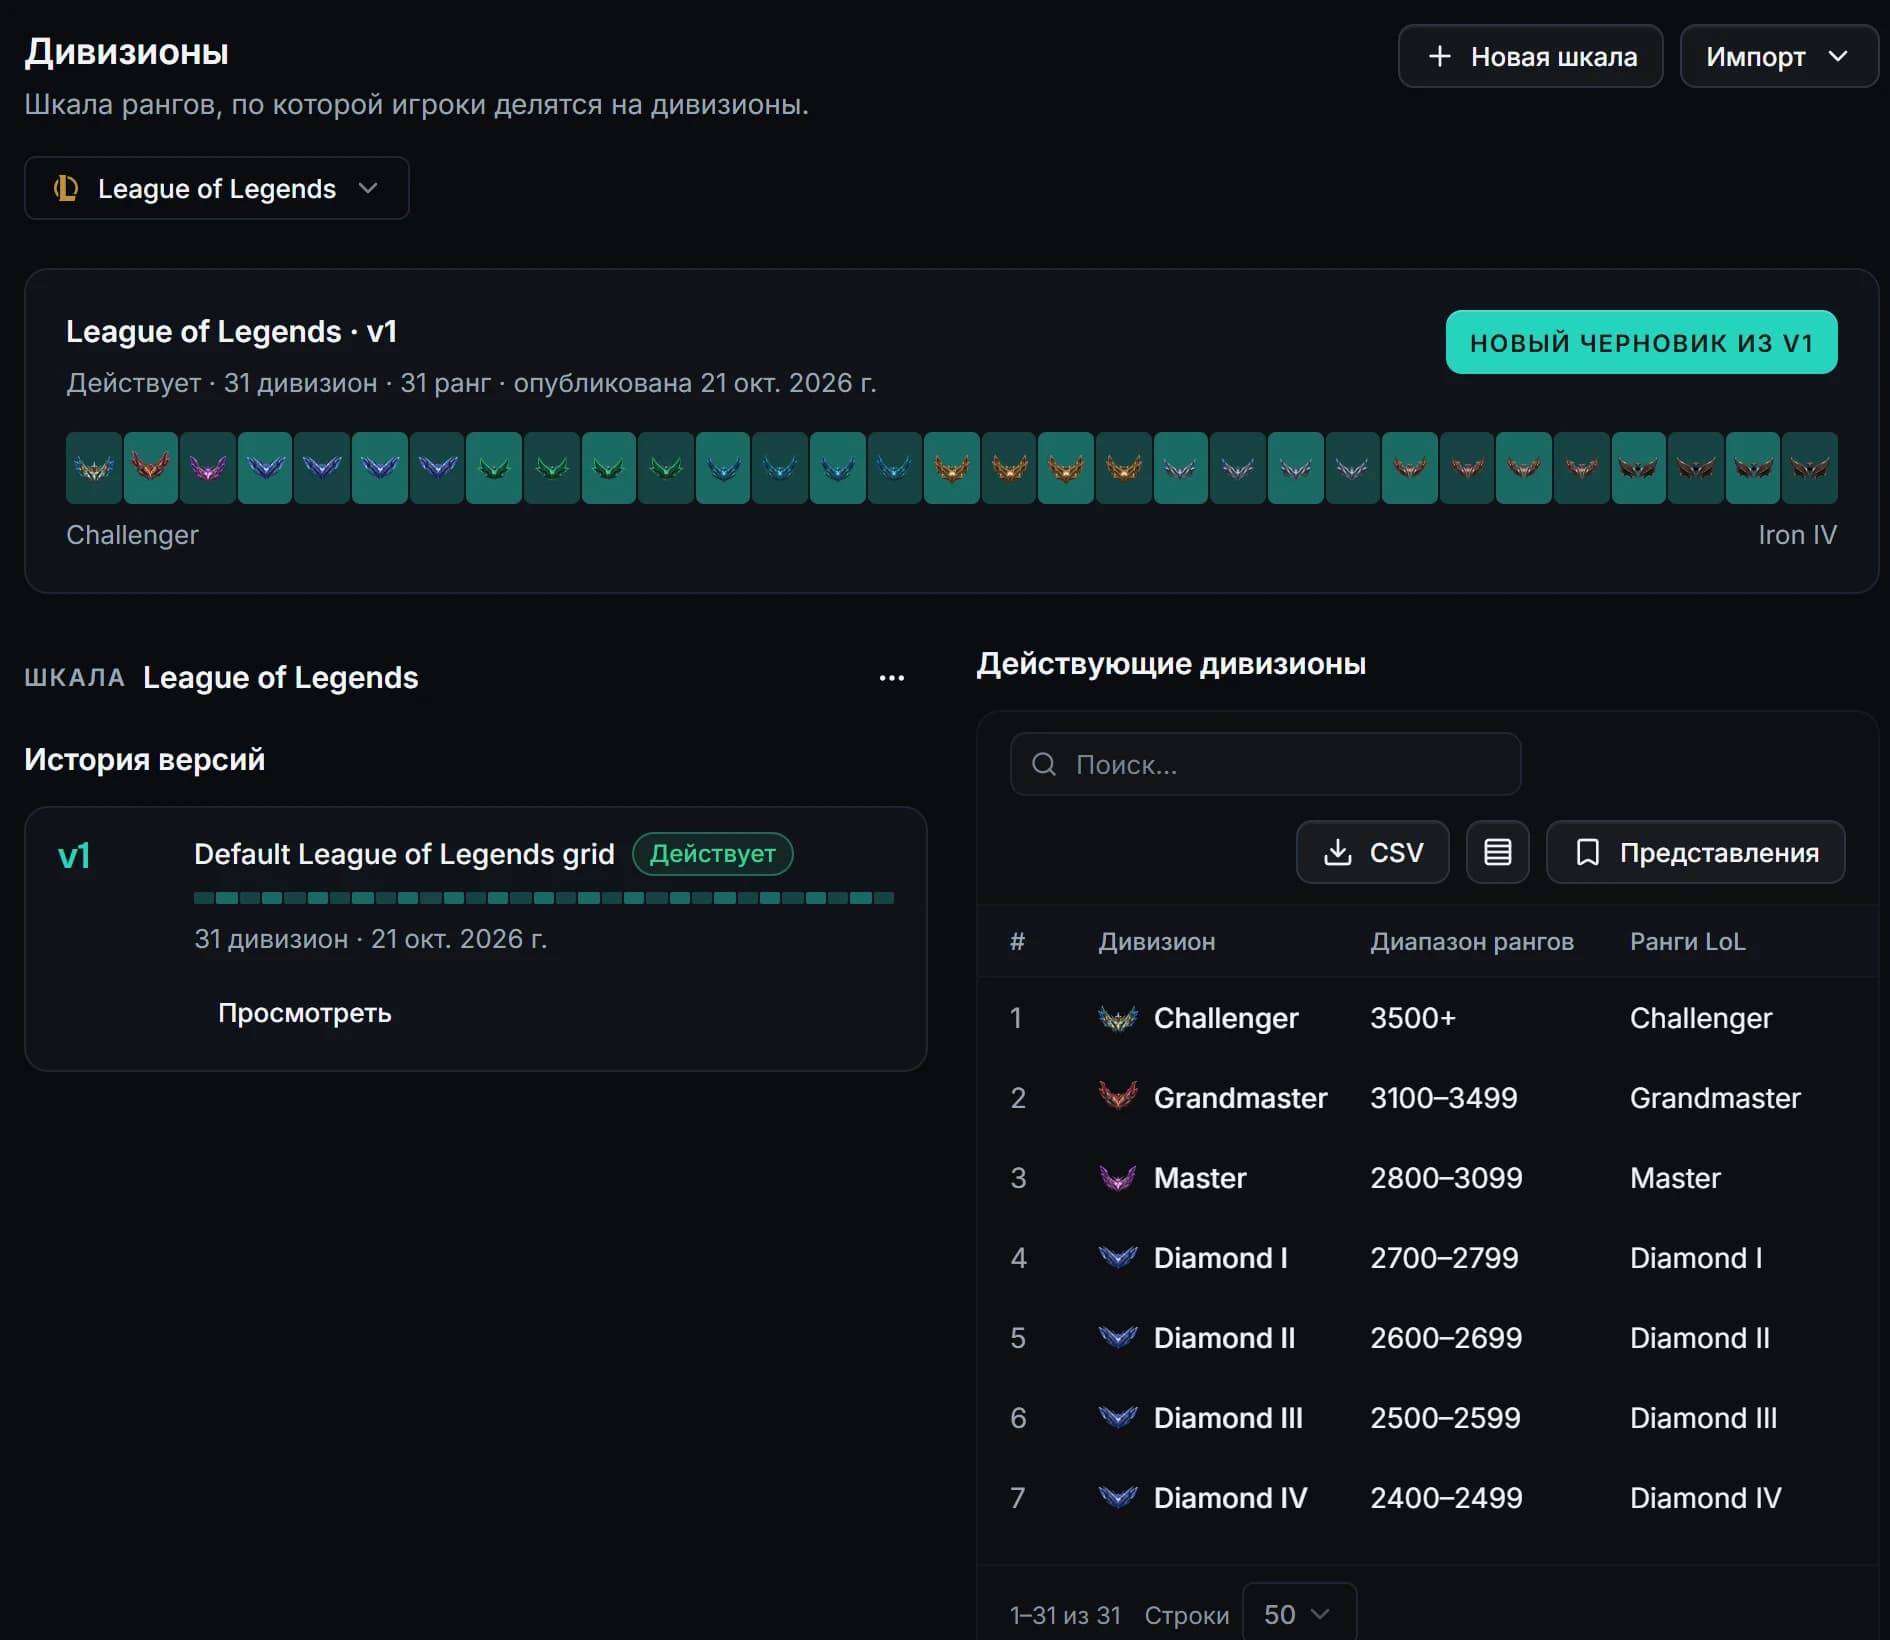Select the Grandmaster table row
The width and height of the screenshot is (1890, 1640).
click(1427, 1098)
